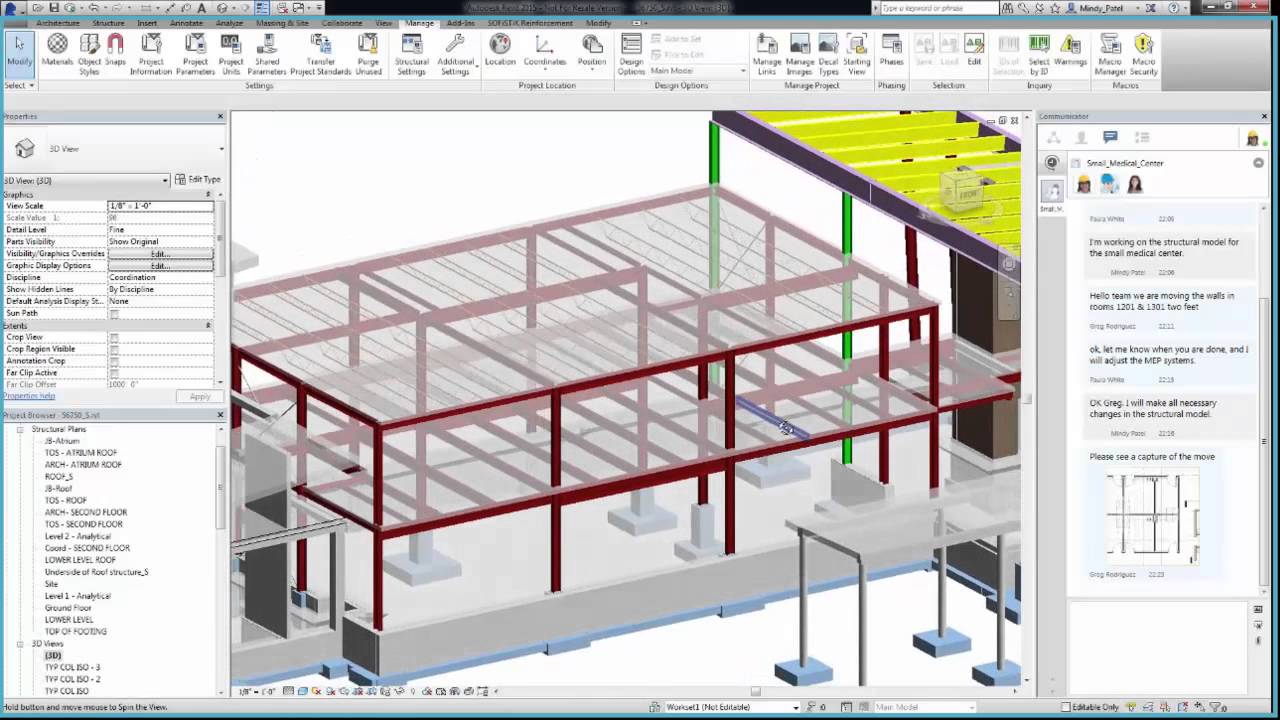This screenshot has width=1280, height=720.
Task: Open the Collaborate ribbon tab
Action: point(342,23)
